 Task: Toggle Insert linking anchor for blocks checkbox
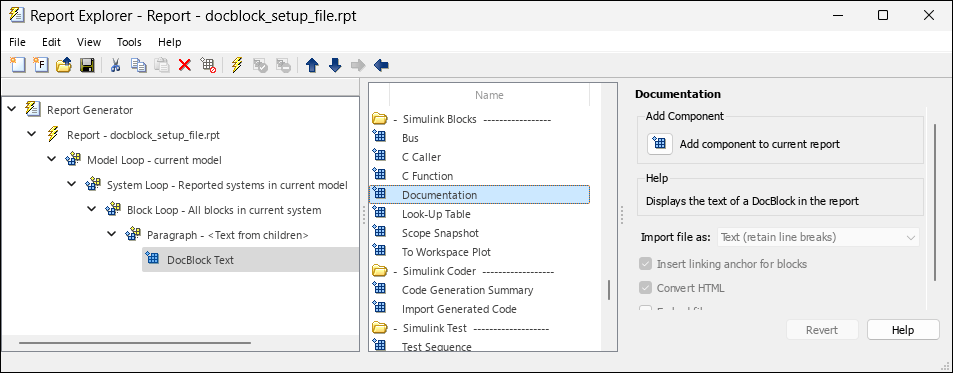pyautogui.click(x=645, y=264)
